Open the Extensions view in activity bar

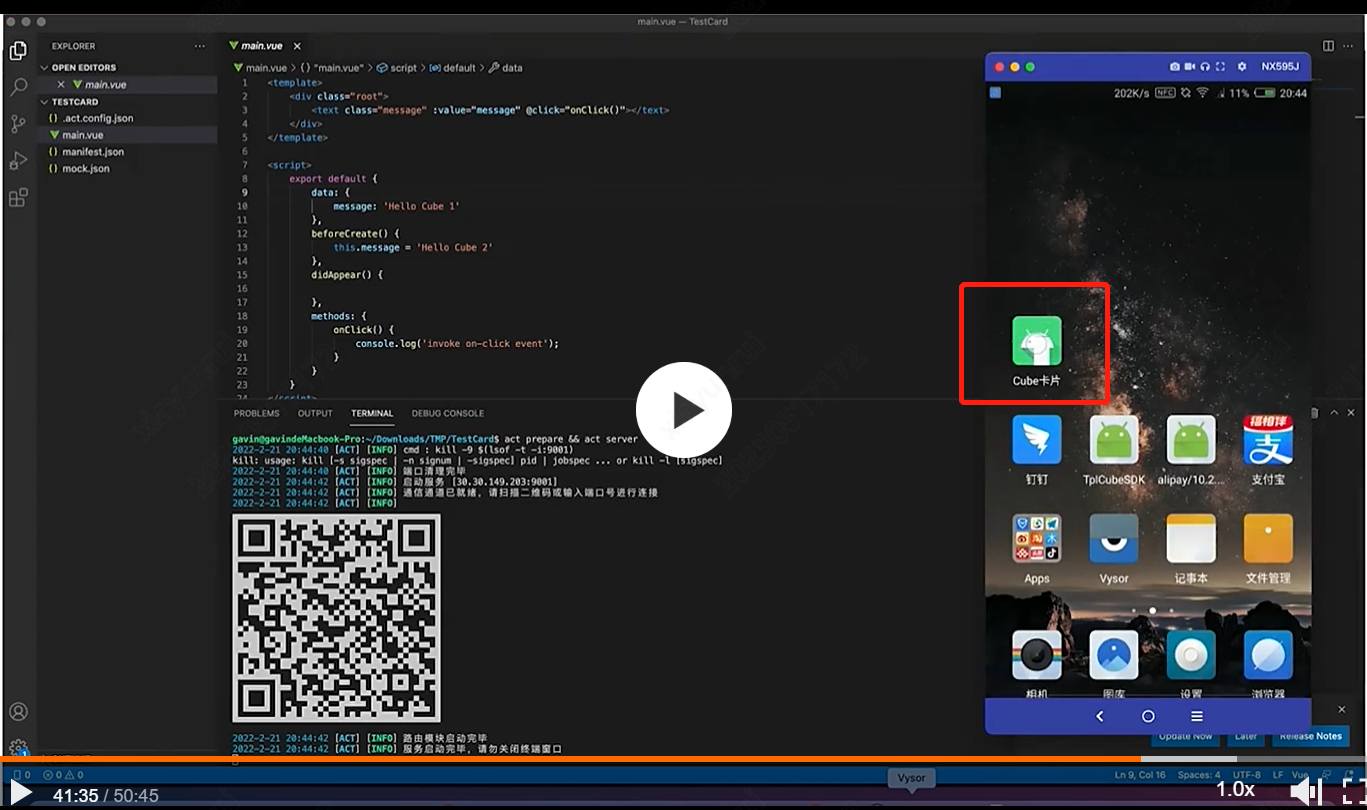[18, 198]
